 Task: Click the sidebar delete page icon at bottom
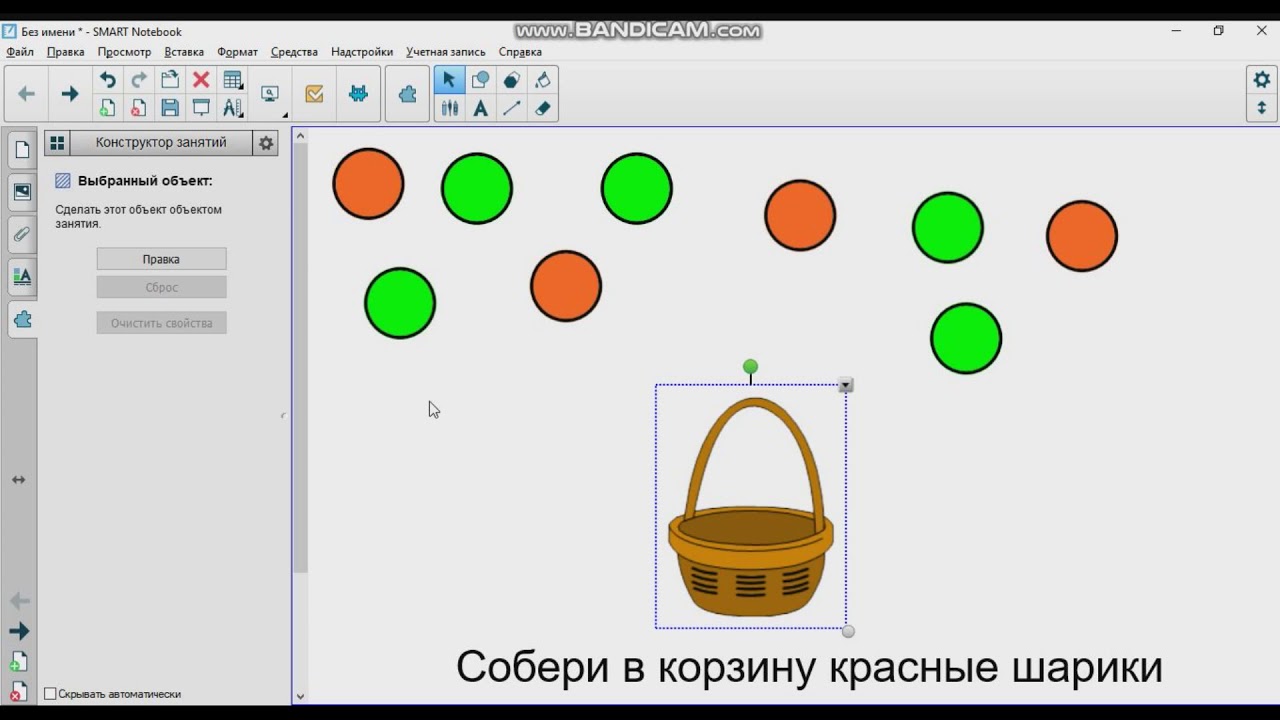click(19, 691)
